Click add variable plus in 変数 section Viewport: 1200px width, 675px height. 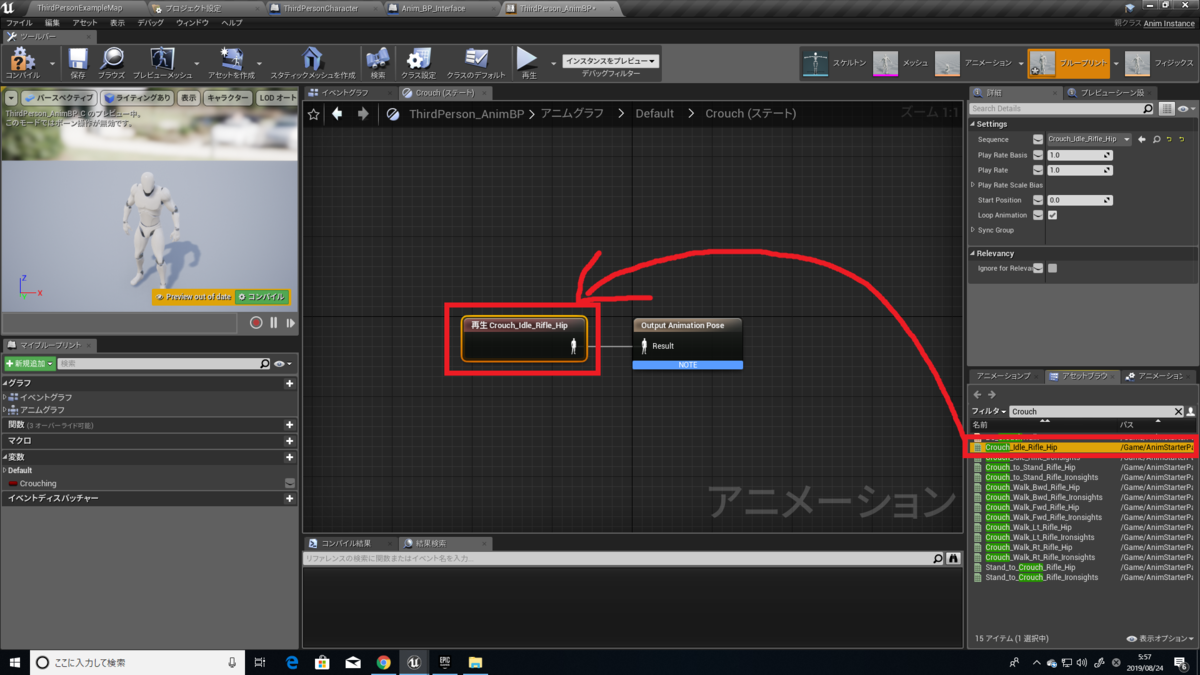tap(290, 456)
